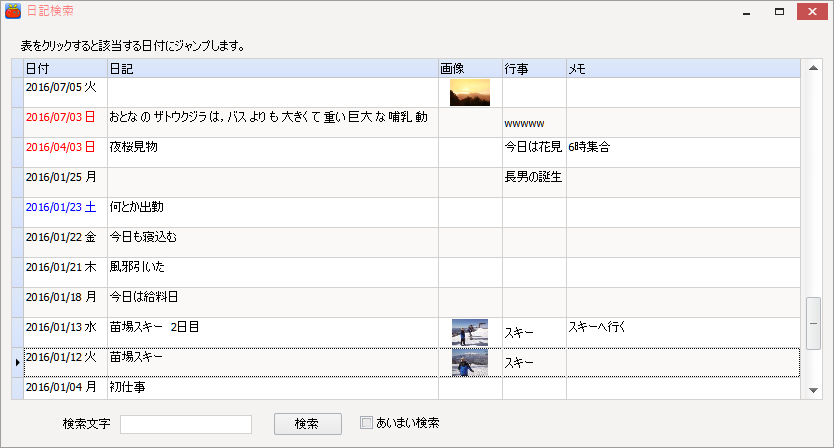834x448 pixels.
Task: Close the 日記検索 window
Action: 812,12
